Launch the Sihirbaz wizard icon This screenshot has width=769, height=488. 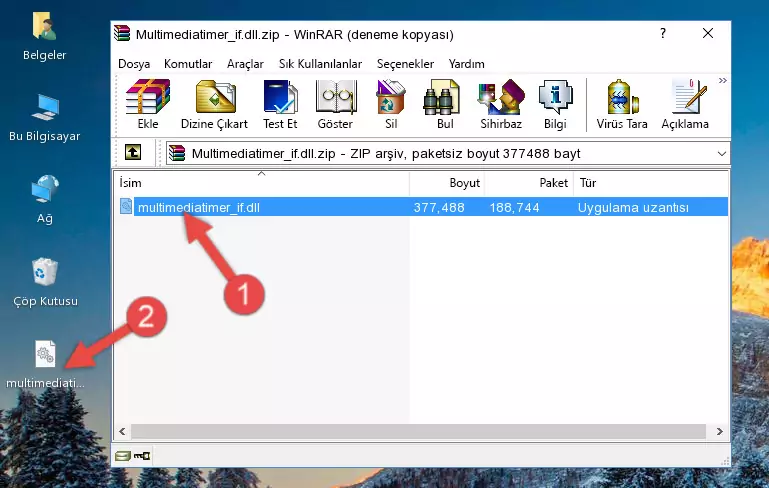501,104
